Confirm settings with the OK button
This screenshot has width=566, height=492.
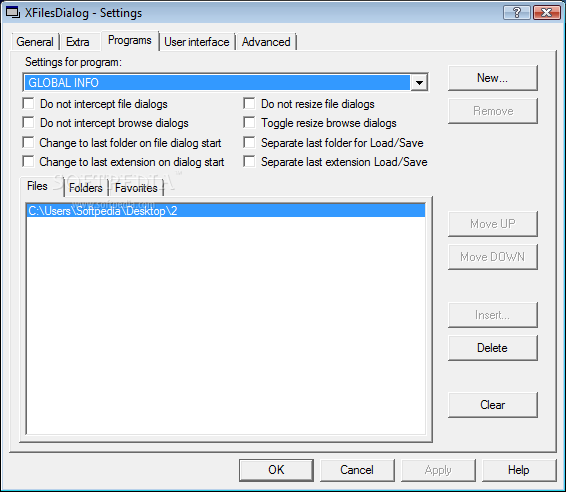(x=276, y=470)
